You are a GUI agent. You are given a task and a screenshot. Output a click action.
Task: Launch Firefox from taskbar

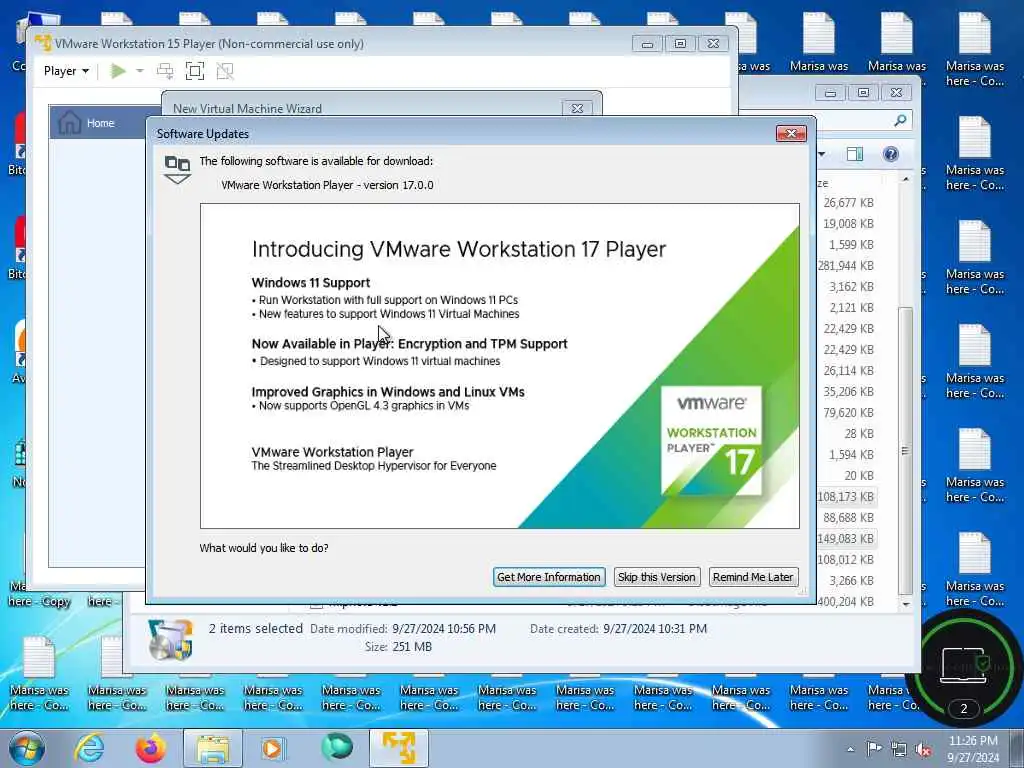(150, 748)
